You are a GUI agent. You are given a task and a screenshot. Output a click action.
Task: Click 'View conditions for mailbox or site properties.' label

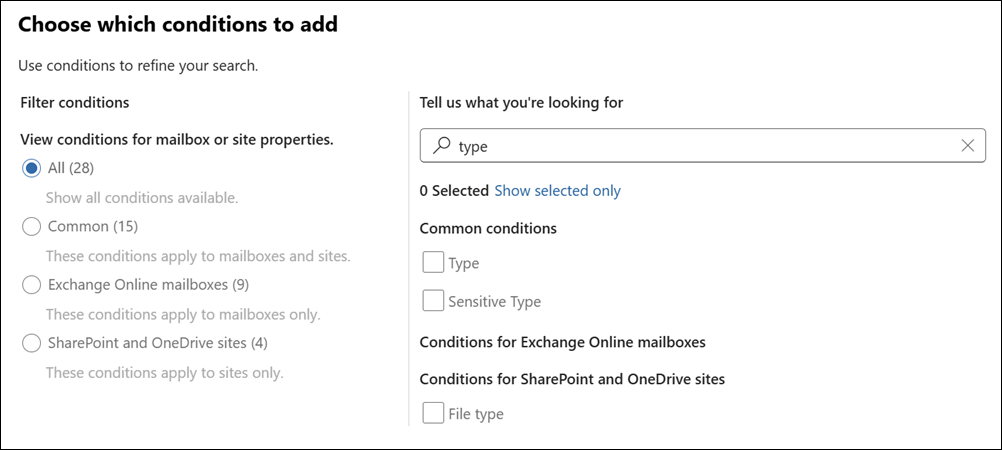coord(177,139)
